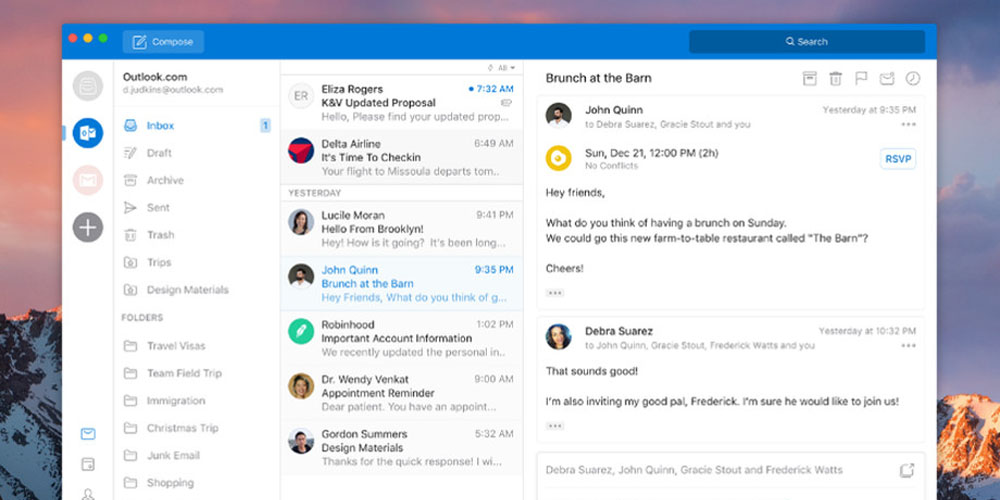Flag the Brunch at the Barn email
This screenshot has height=500, width=1000.
(x=861, y=79)
